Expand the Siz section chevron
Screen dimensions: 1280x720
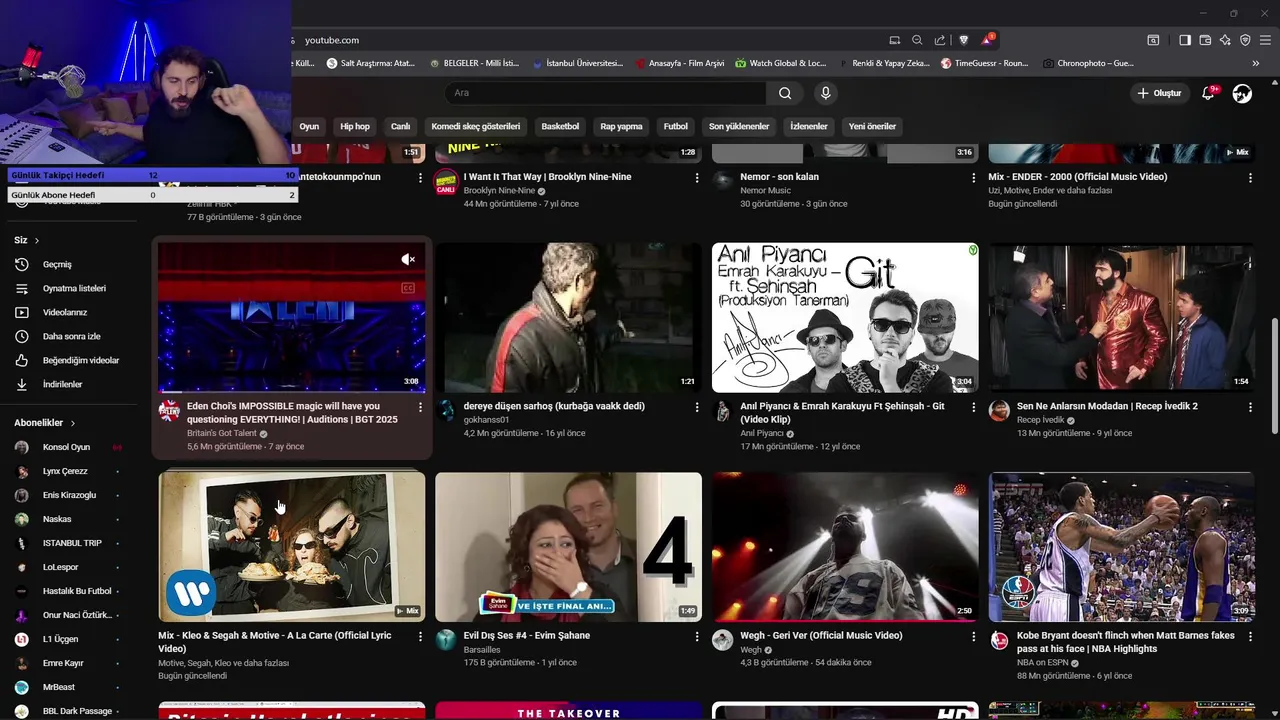pyautogui.click(x=37, y=240)
